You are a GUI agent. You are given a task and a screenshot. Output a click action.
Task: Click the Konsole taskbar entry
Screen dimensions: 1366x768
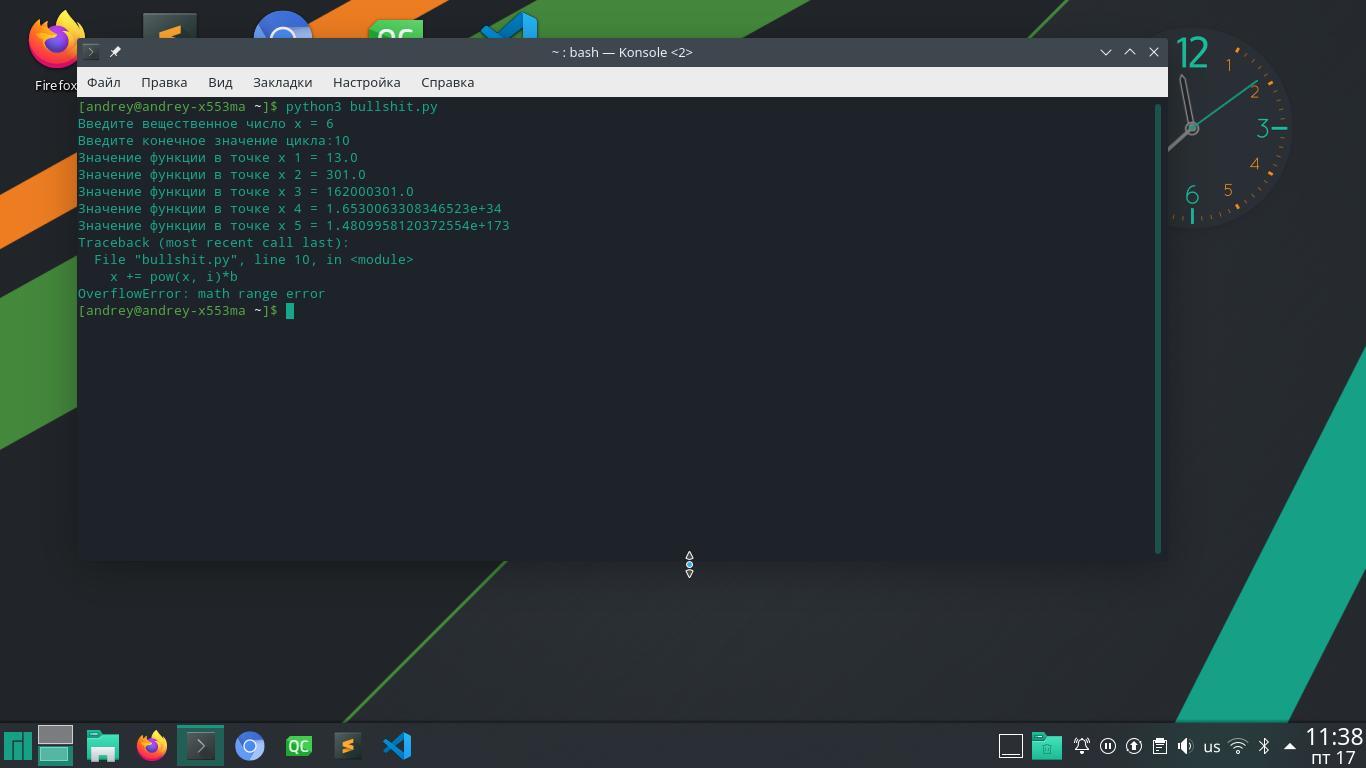point(201,746)
